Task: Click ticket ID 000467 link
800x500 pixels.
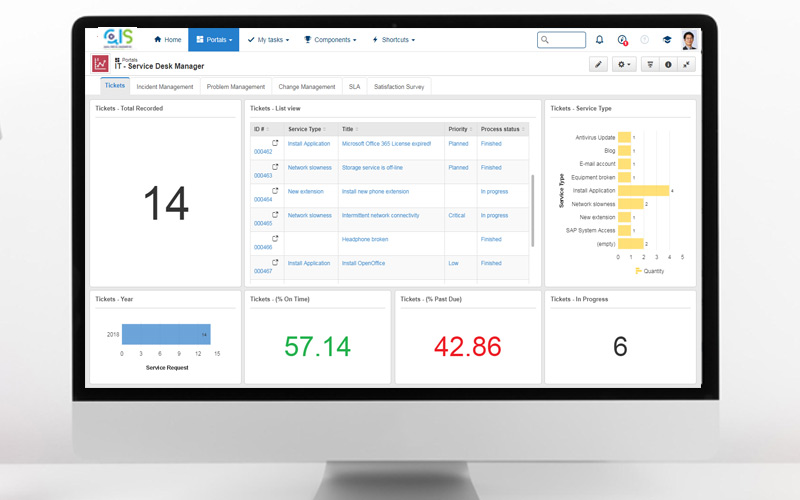Action: 263,271
